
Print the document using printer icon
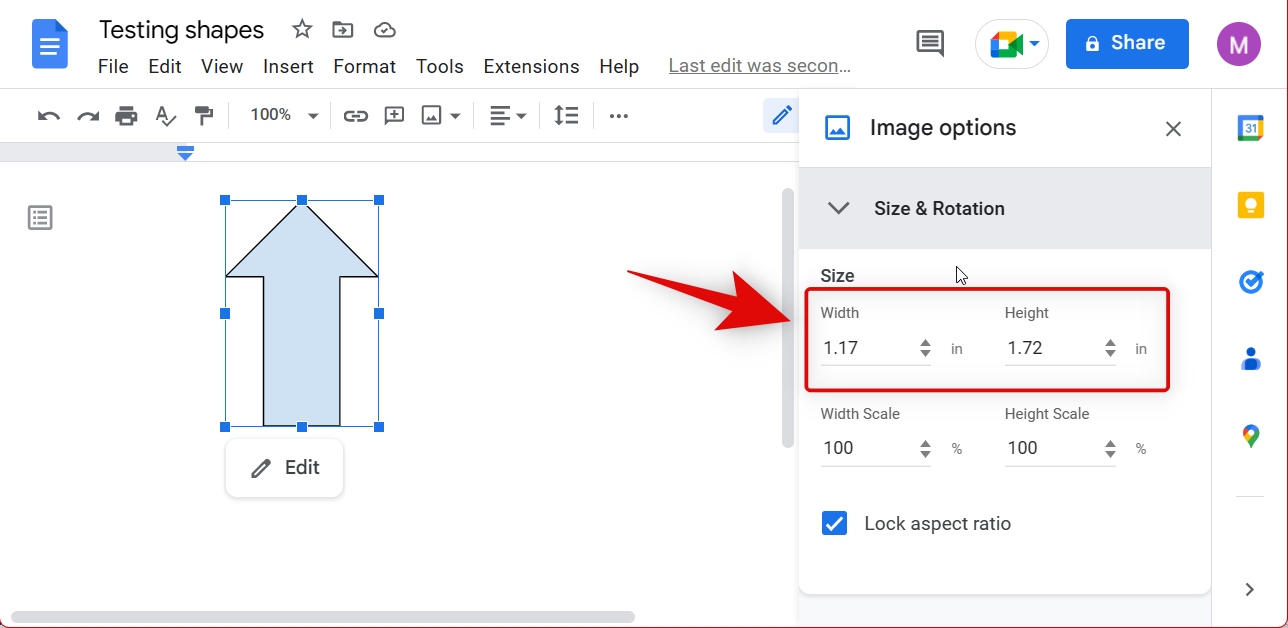click(126, 116)
